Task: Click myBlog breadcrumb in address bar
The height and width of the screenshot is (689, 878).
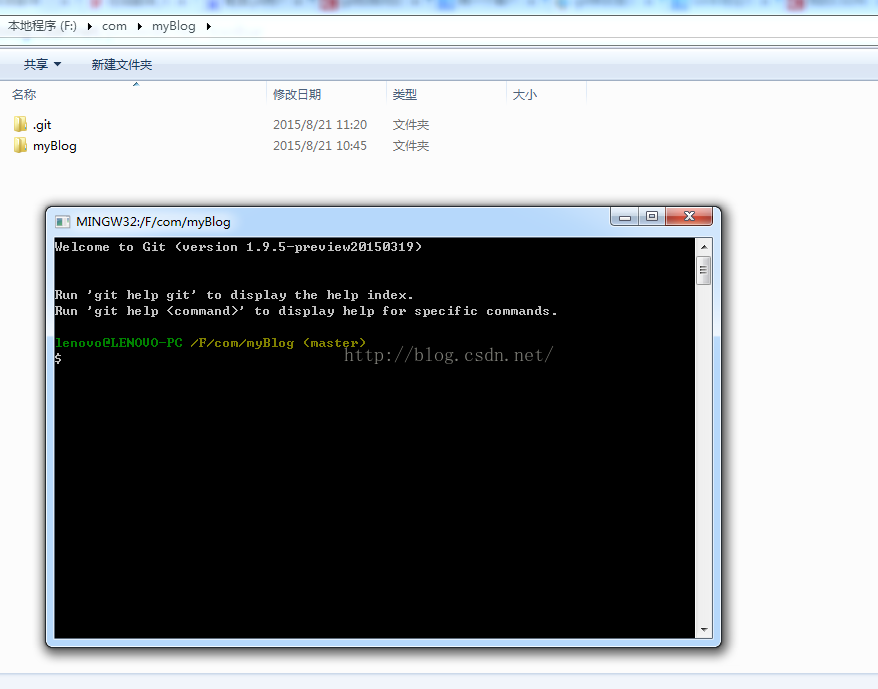Action: 174,26
